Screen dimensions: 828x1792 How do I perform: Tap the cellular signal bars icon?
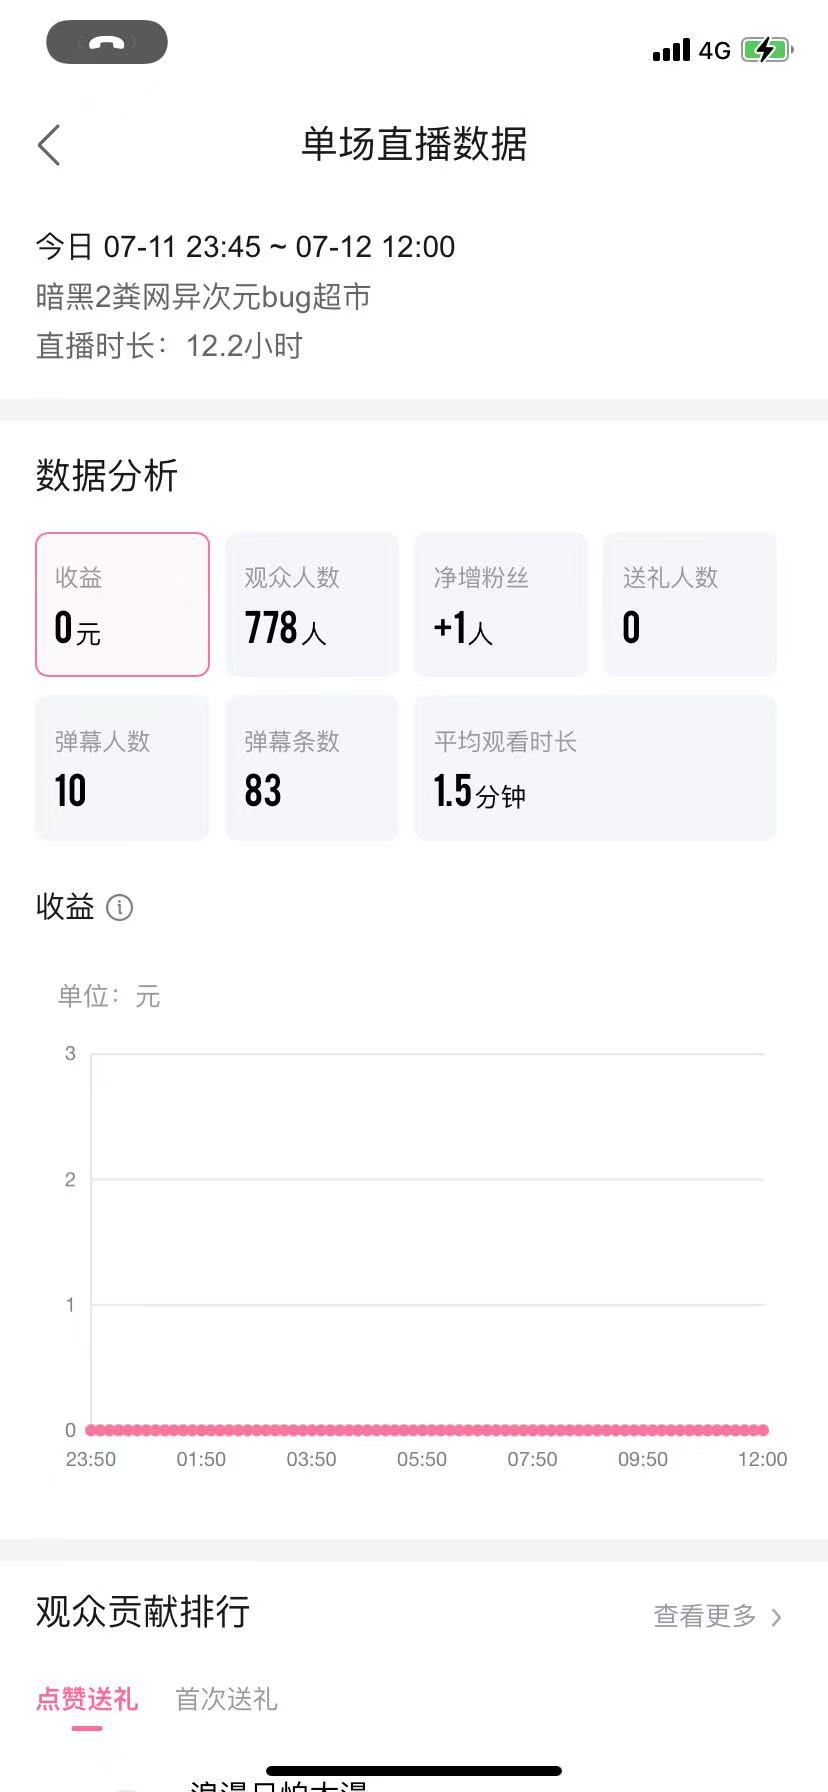[671, 50]
